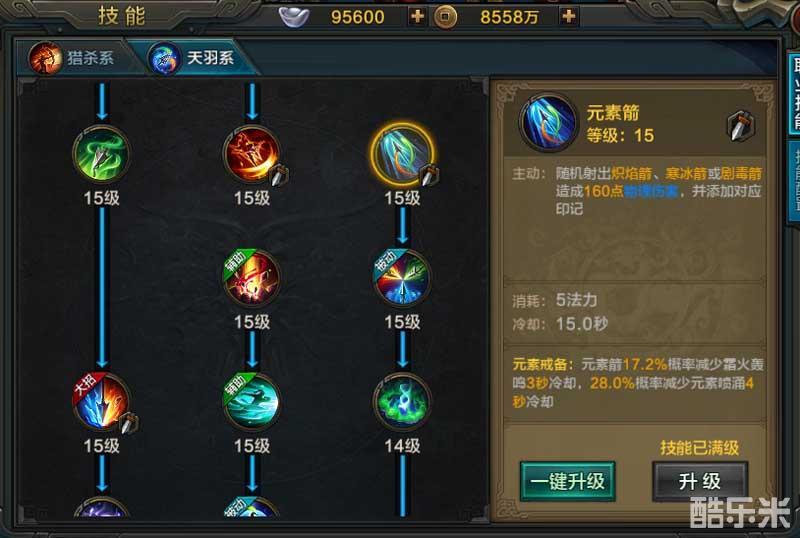Add silver ingots with plus button

[x=417, y=16]
